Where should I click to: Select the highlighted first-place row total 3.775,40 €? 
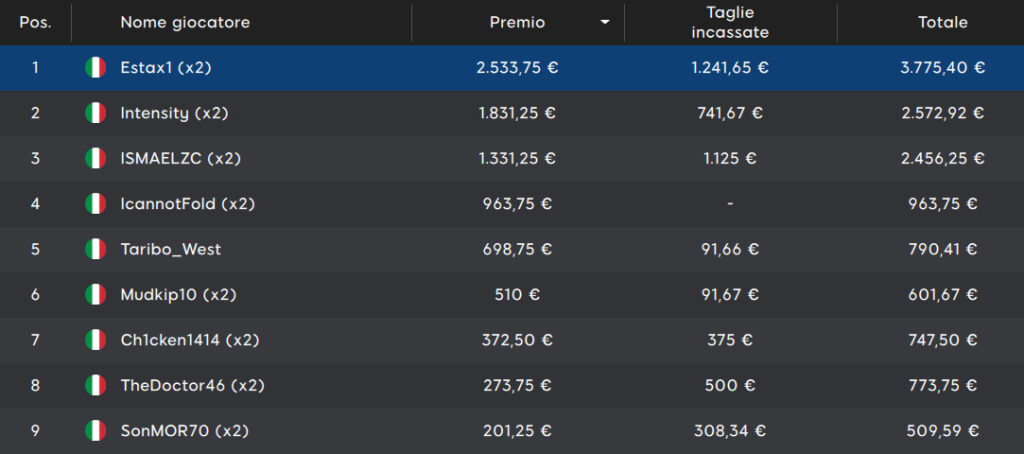click(x=942, y=68)
